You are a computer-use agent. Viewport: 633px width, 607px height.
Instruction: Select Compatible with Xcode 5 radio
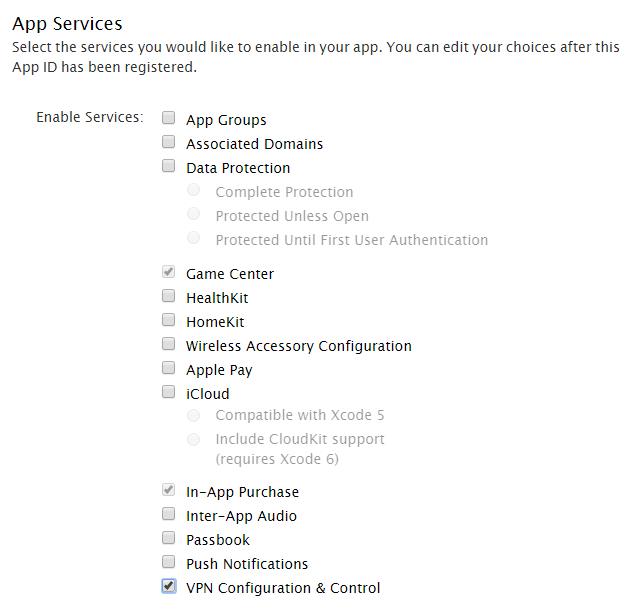193,415
